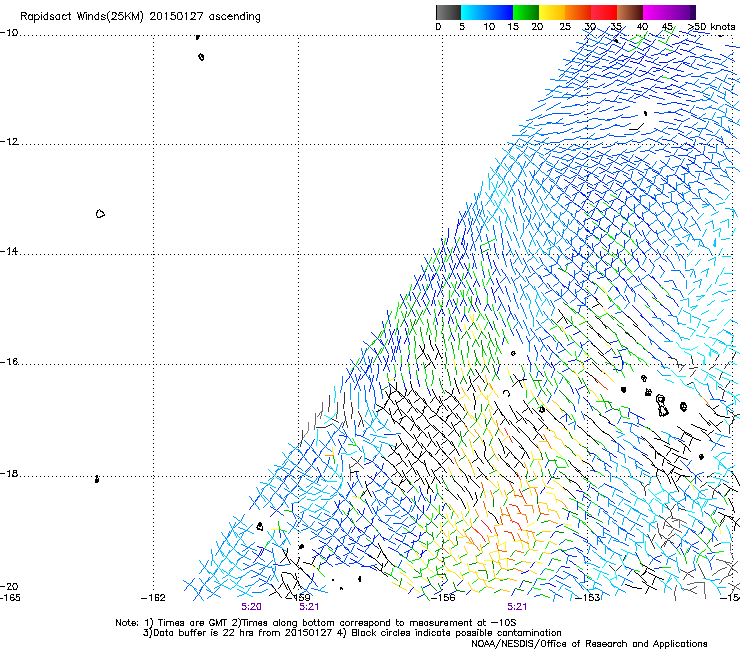Select the orange 25-30 knots legend swatch
This screenshot has width=740, height=650.
[x=578, y=12]
